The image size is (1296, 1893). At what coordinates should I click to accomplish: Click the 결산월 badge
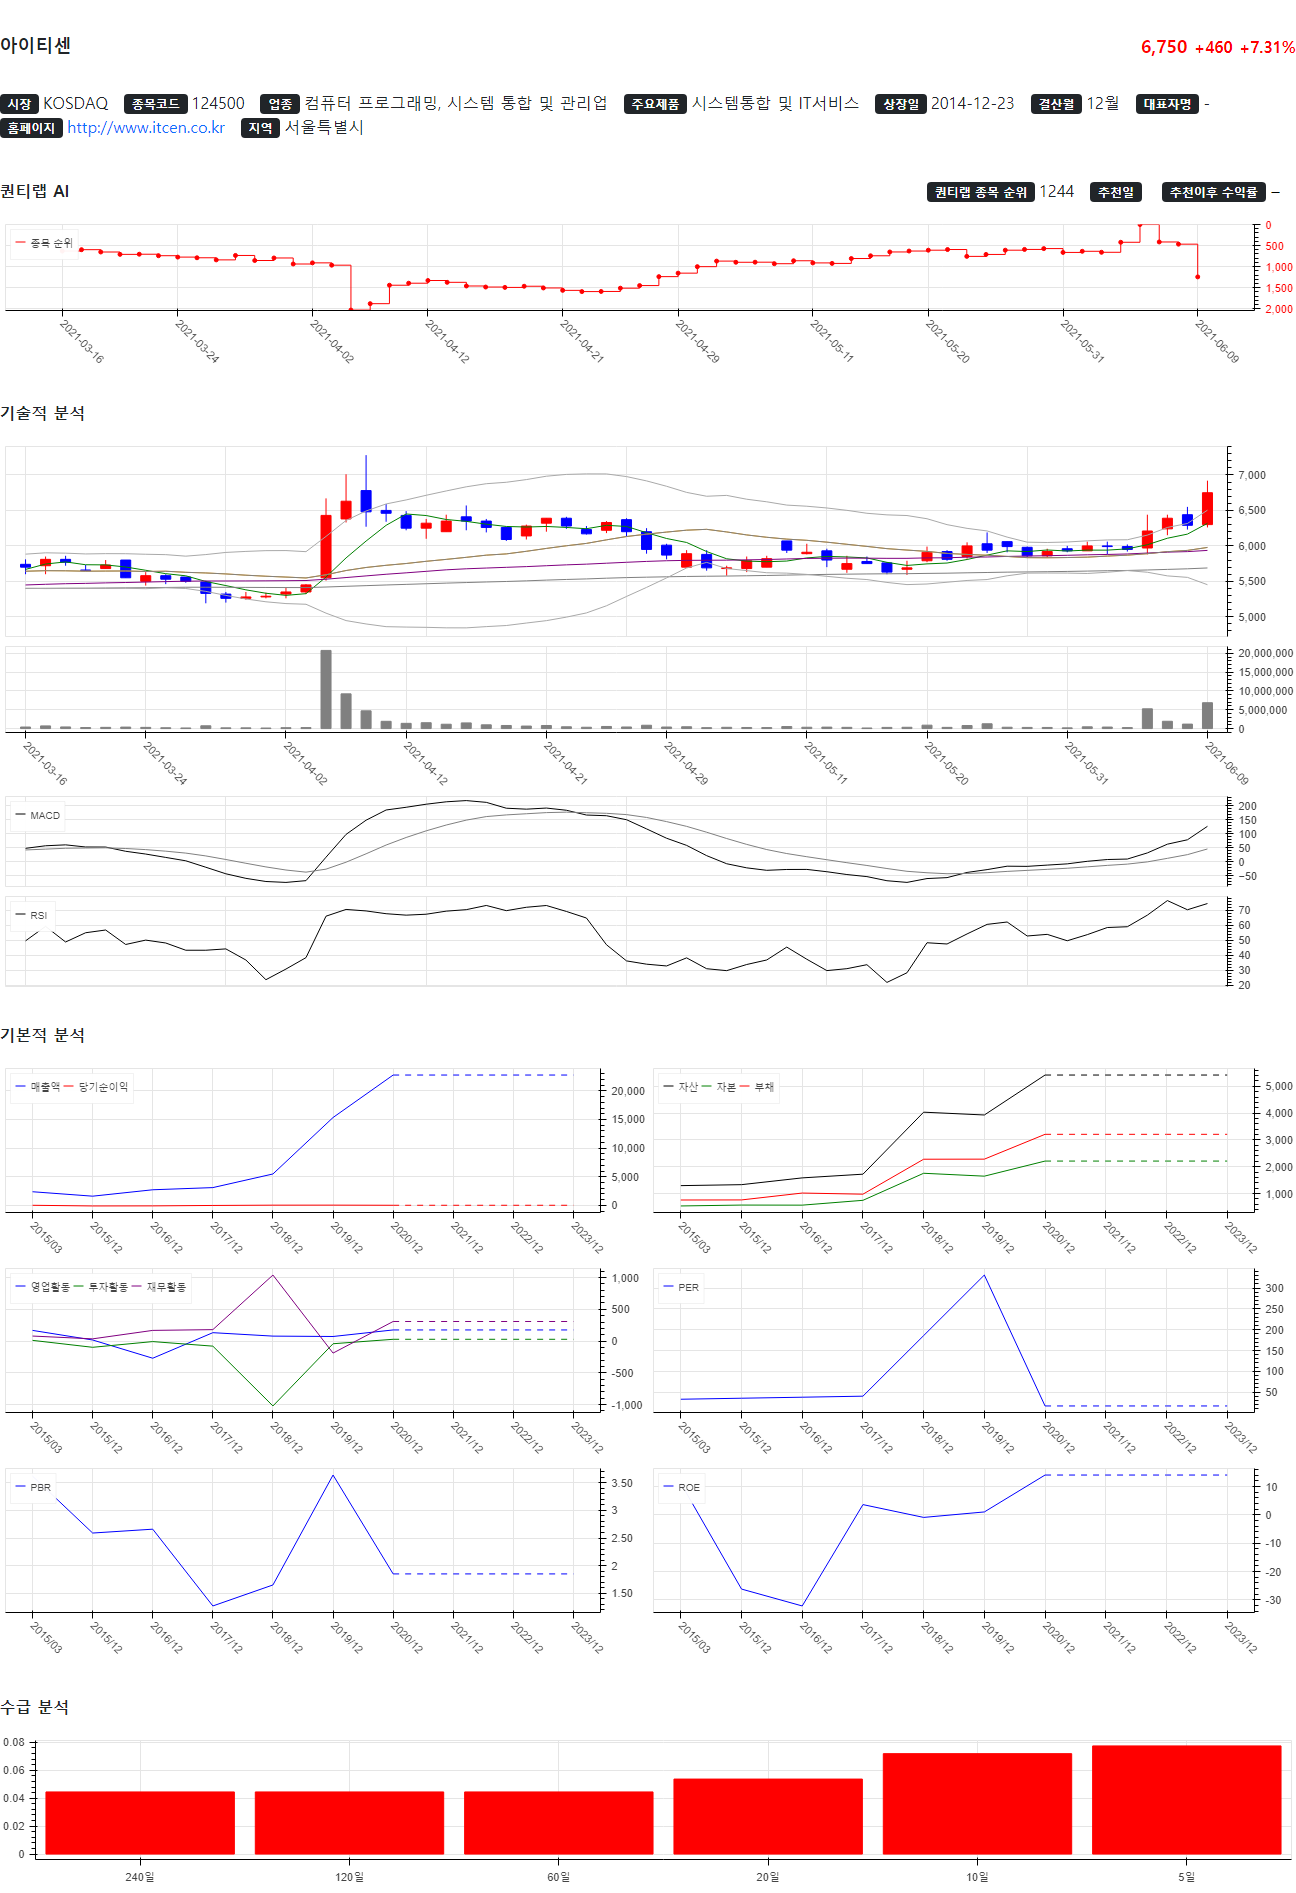tap(1056, 104)
